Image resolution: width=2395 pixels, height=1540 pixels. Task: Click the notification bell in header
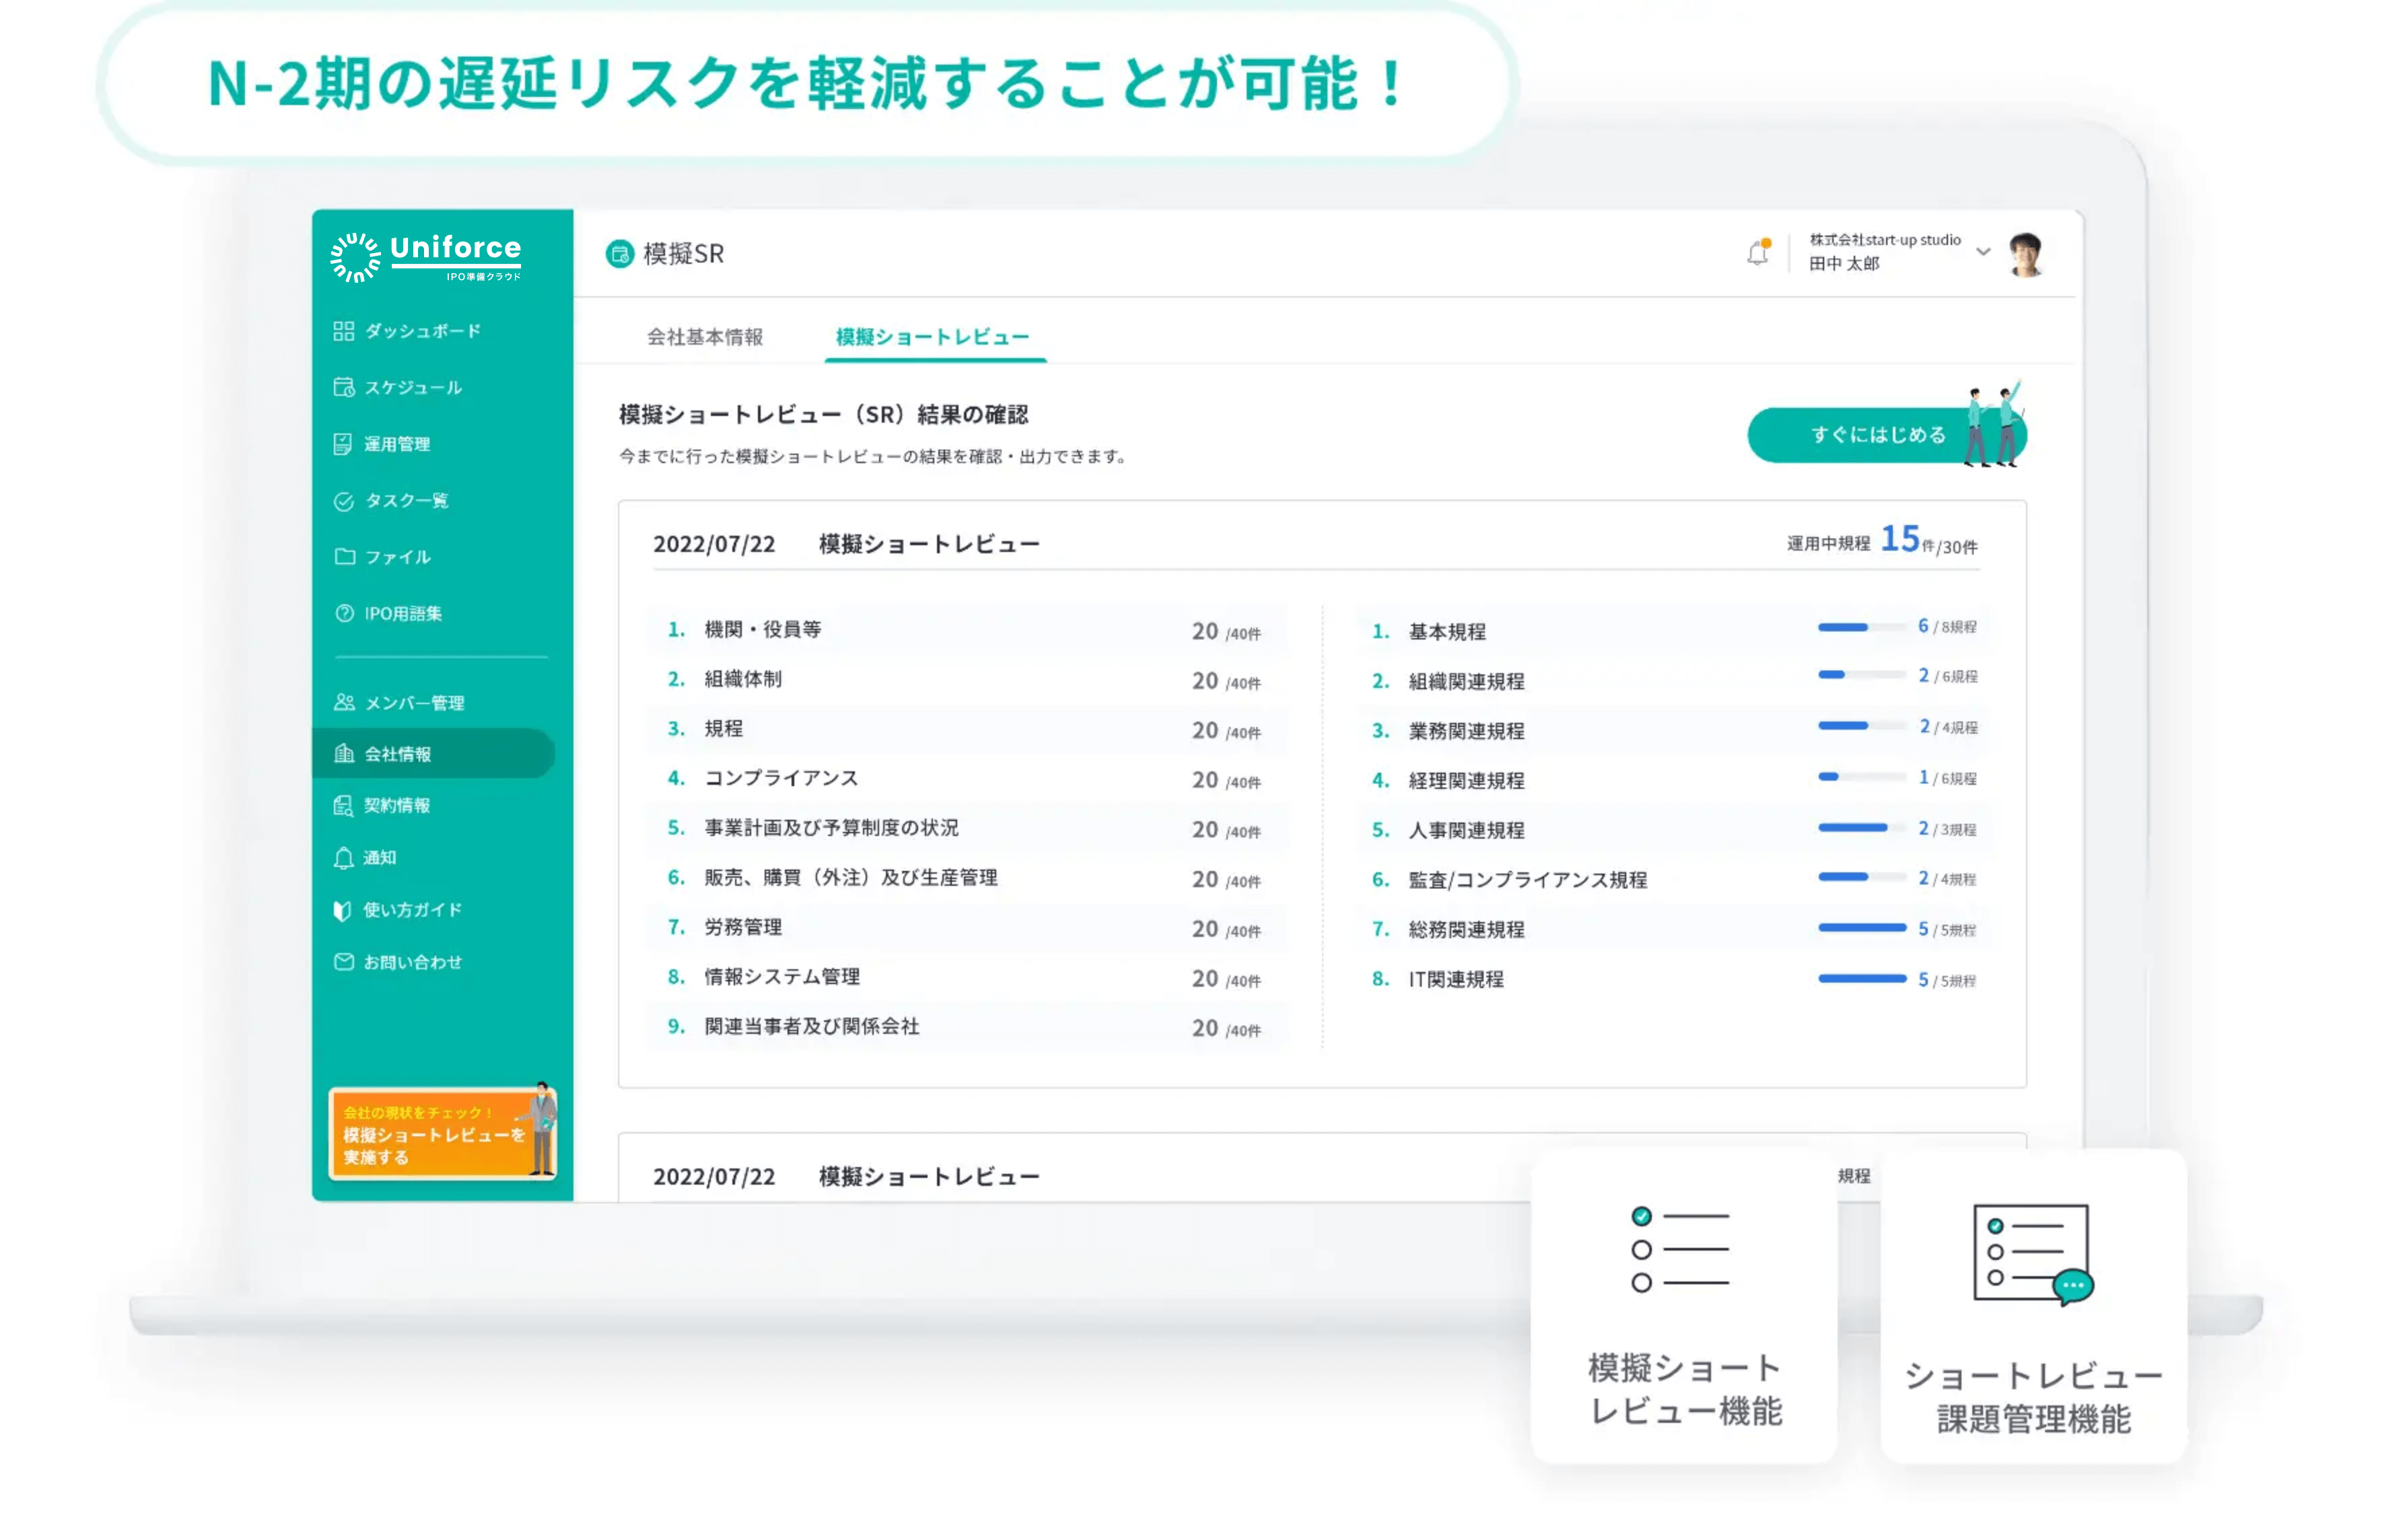point(1757,253)
